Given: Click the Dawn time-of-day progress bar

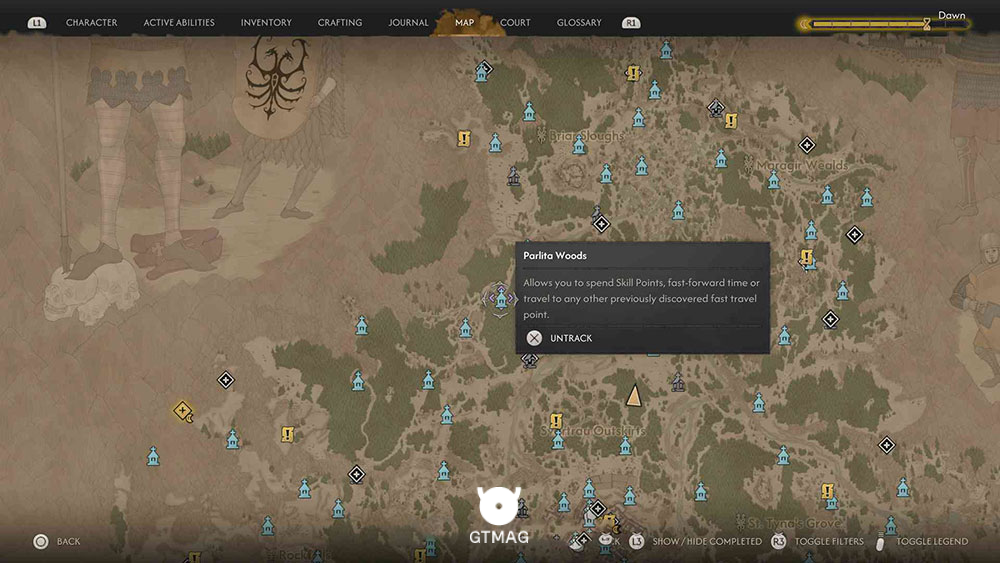Looking at the screenshot, I should 883,24.
